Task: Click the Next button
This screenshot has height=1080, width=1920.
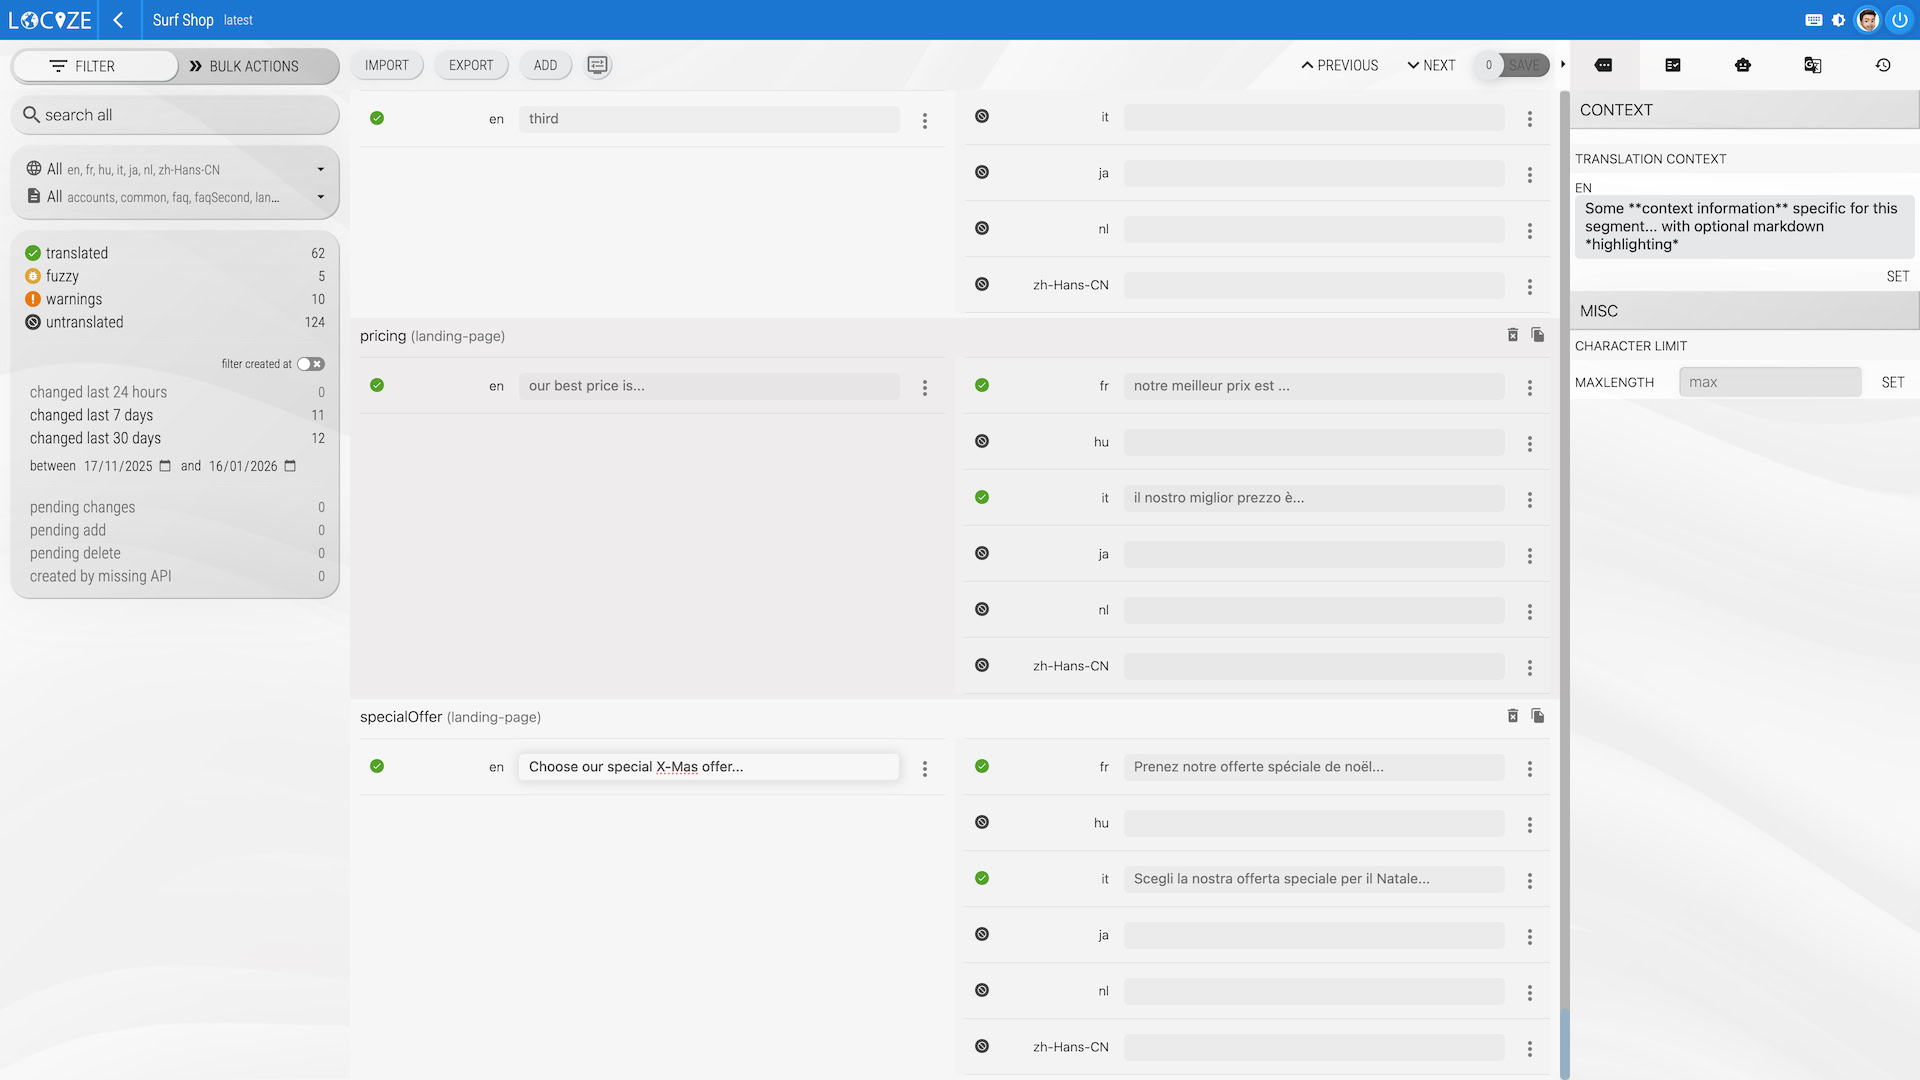Action: (x=1430, y=65)
